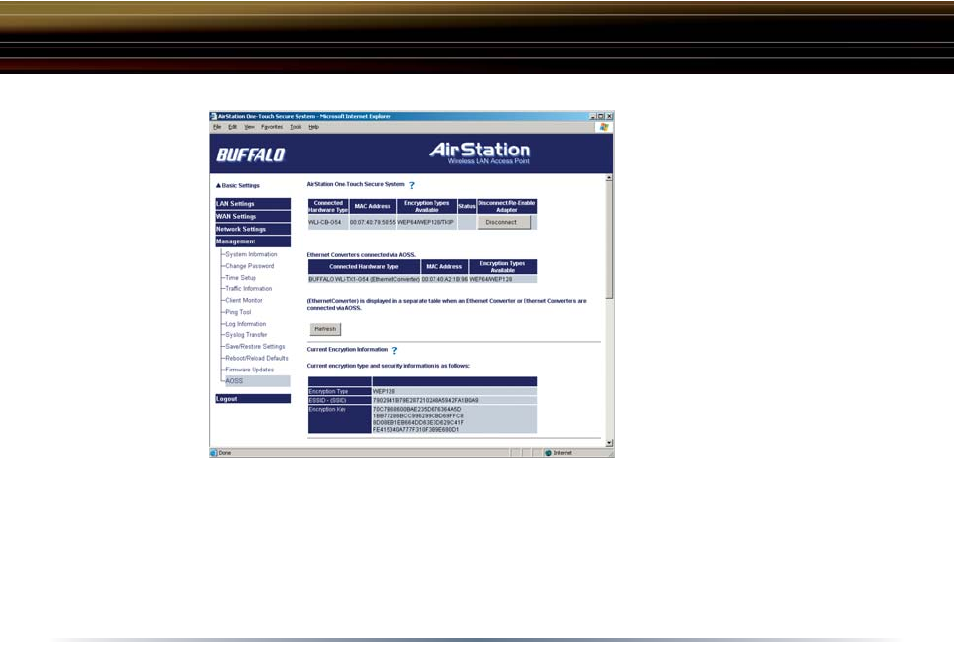Click the Done status bar text
Viewport: 954px width, 660px height.
tap(225, 453)
